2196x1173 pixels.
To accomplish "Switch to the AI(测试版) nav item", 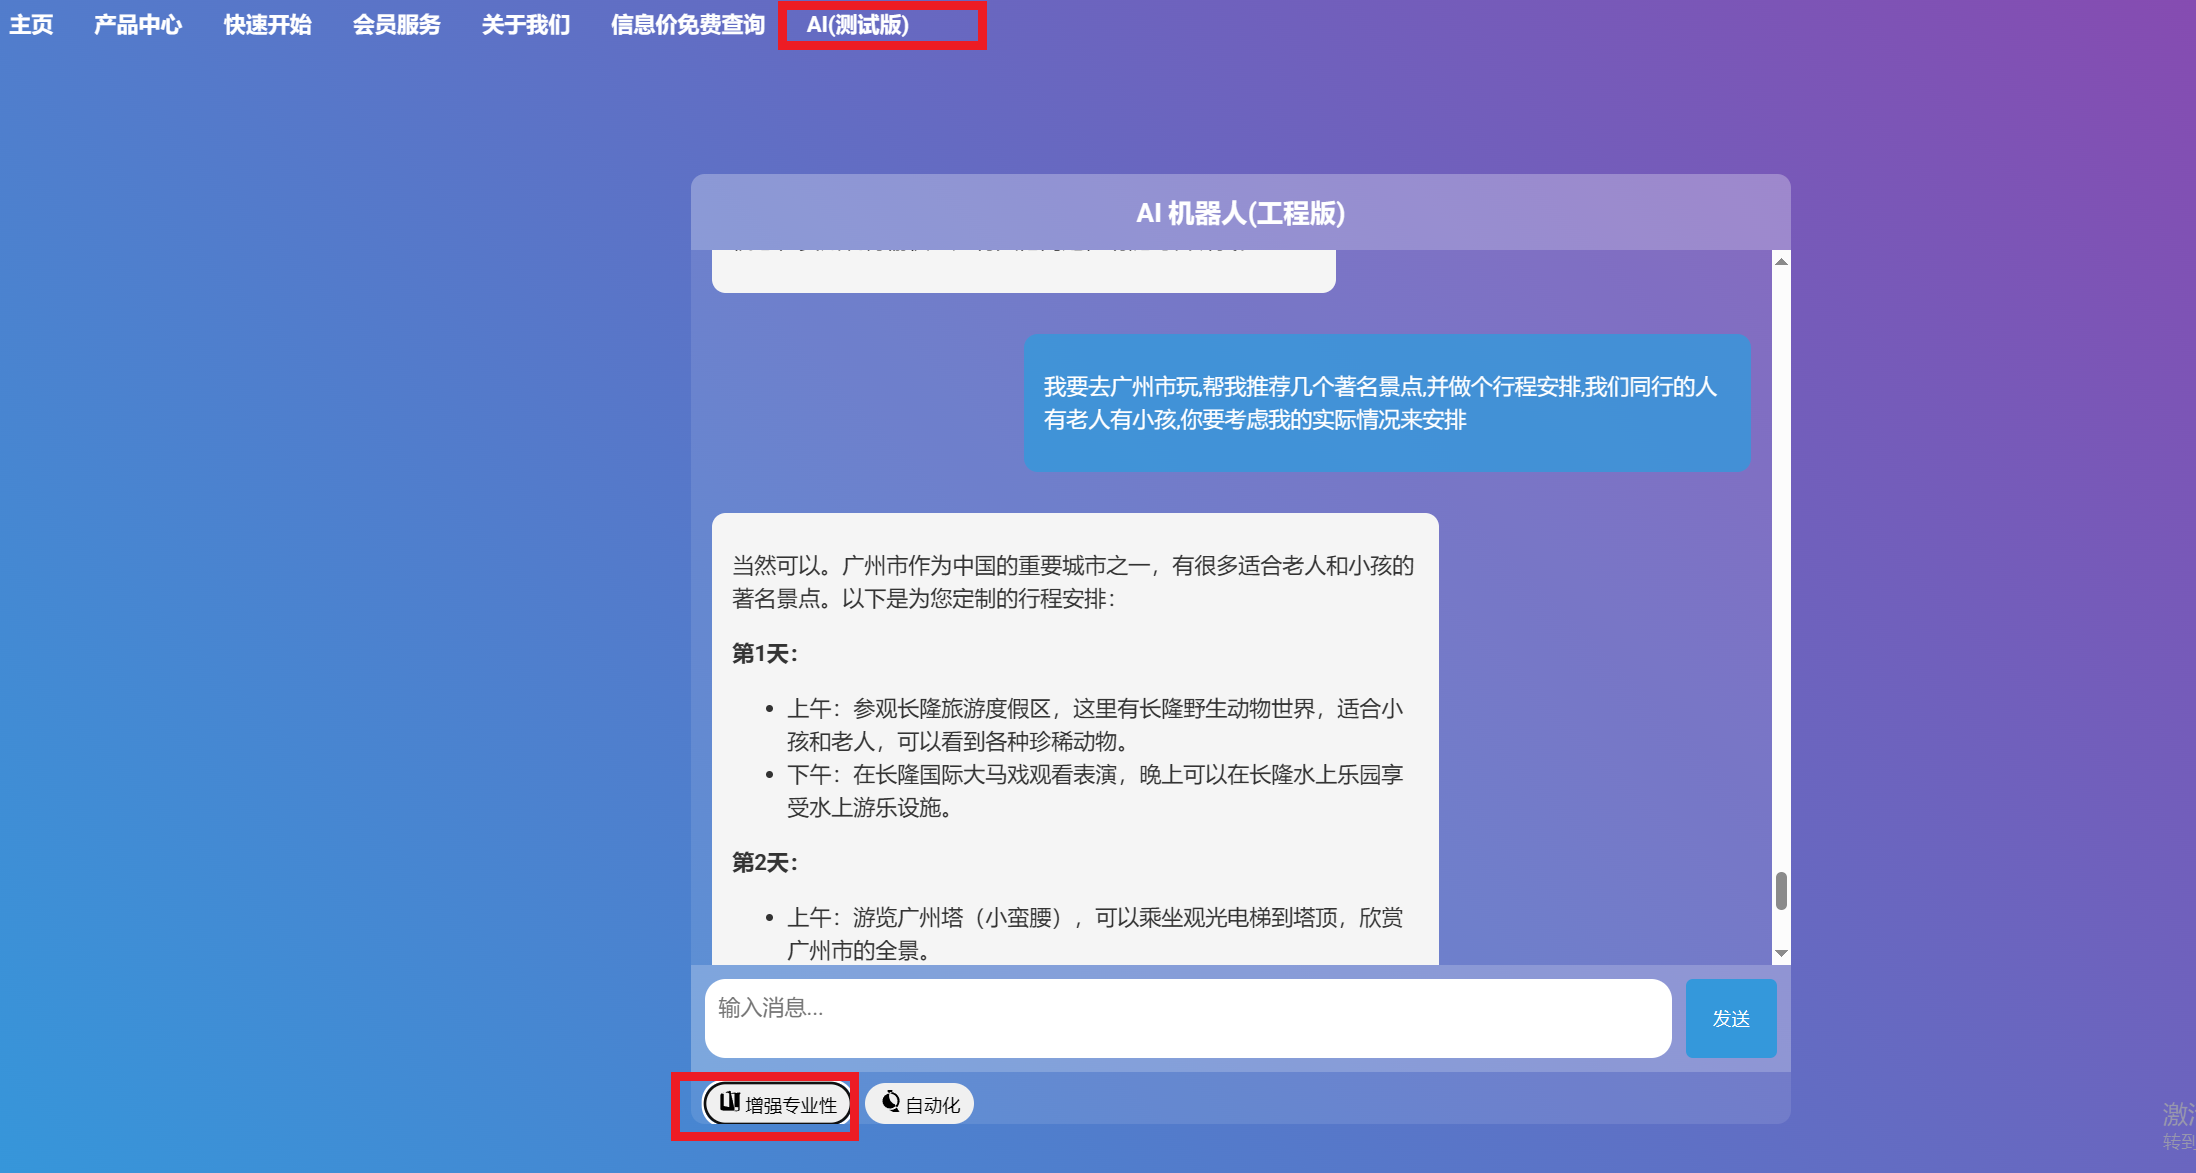I will click(858, 25).
